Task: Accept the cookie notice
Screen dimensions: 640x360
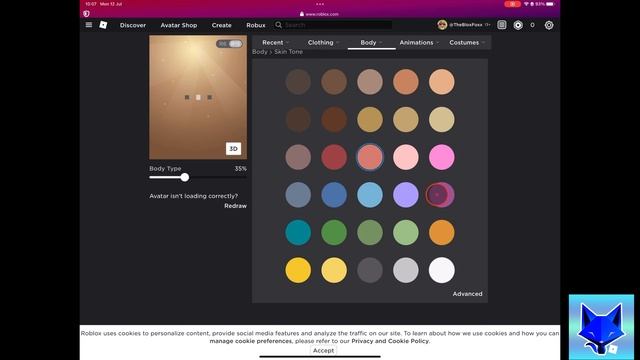Action: [x=323, y=351]
